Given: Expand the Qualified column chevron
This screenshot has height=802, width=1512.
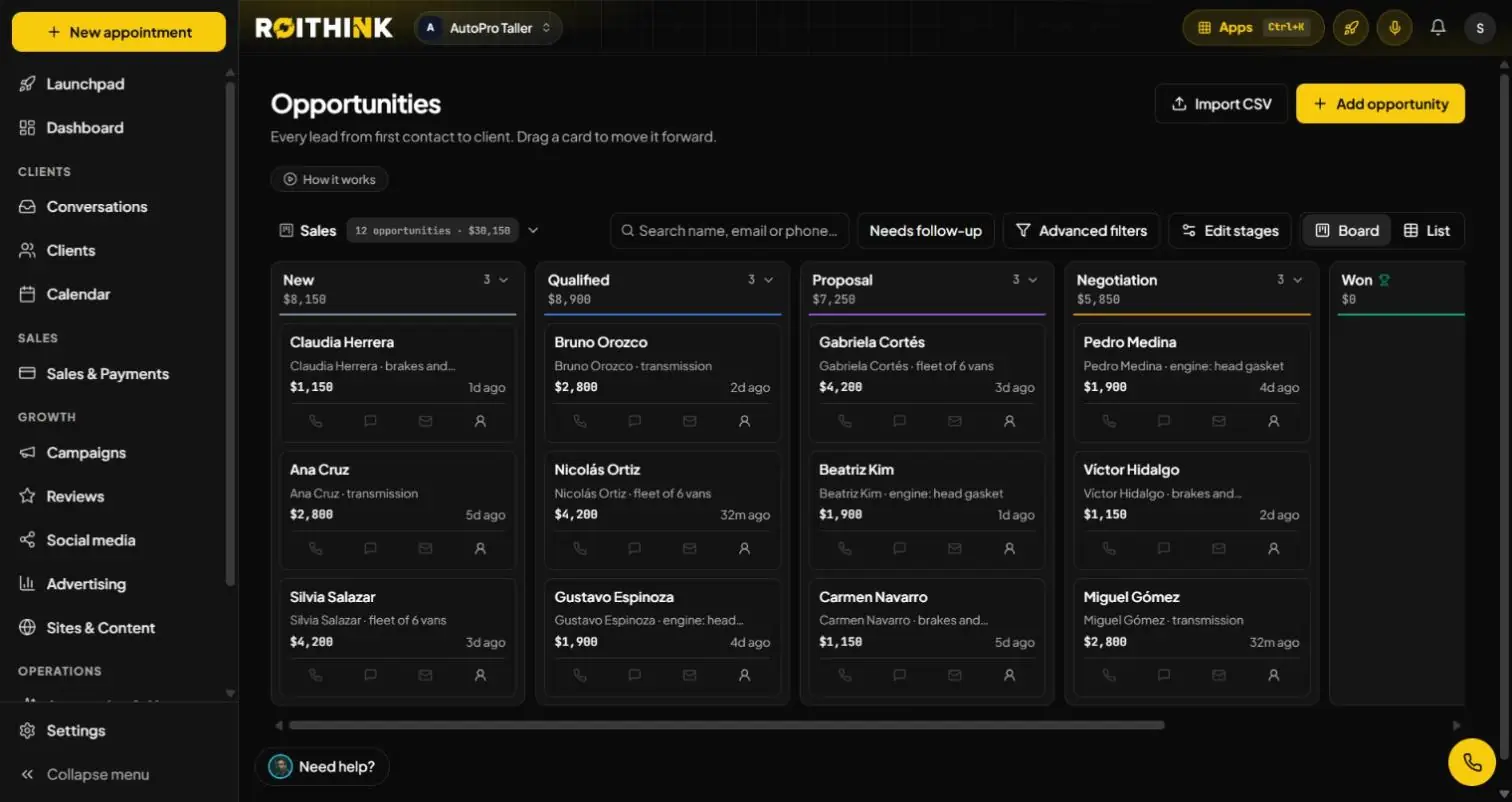Looking at the screenshot, I should coord(768,280).
